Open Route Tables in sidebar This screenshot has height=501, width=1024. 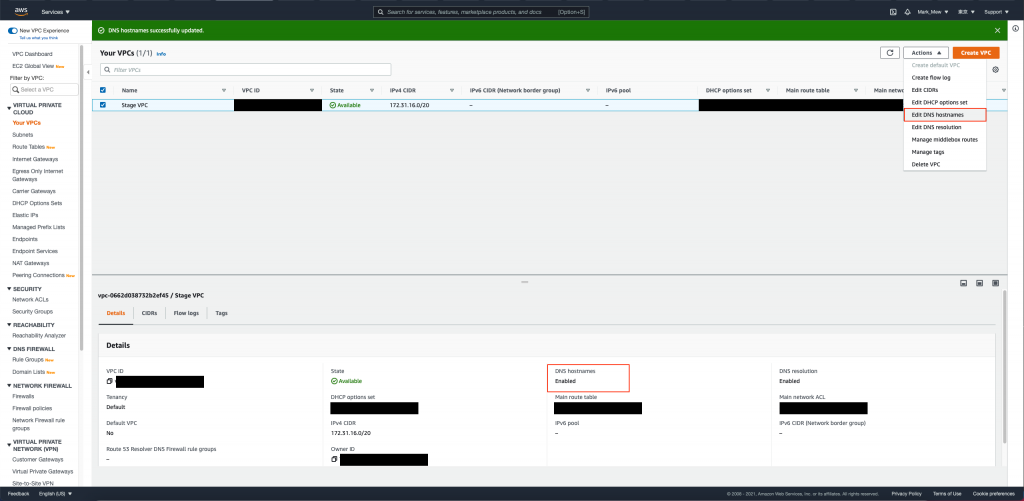(x=28, y=147)
